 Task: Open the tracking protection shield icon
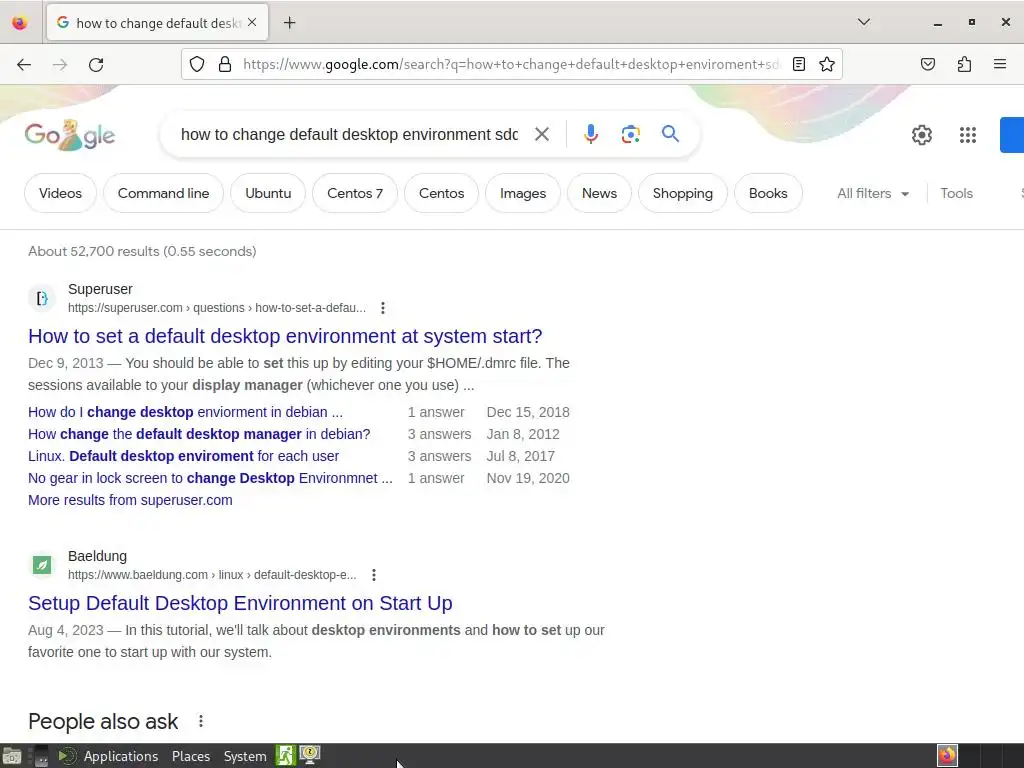point(197,64)
